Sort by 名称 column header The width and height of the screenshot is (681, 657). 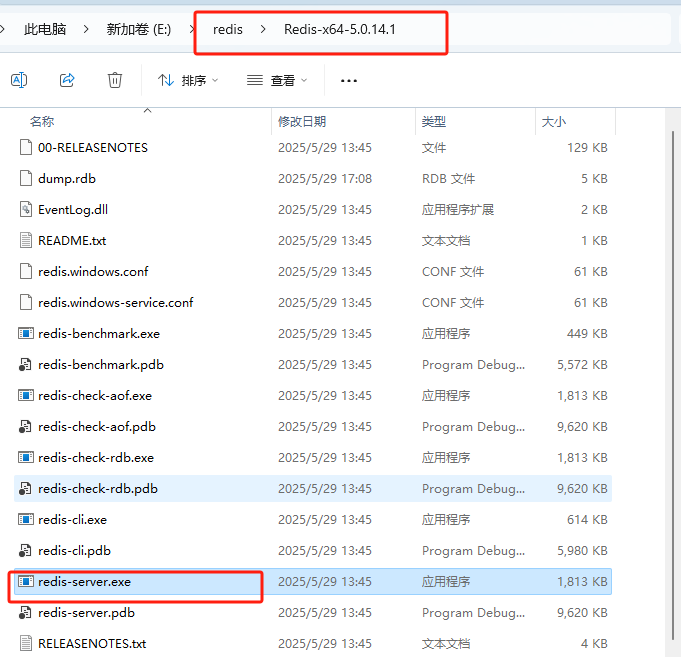(x=42, y=121)
